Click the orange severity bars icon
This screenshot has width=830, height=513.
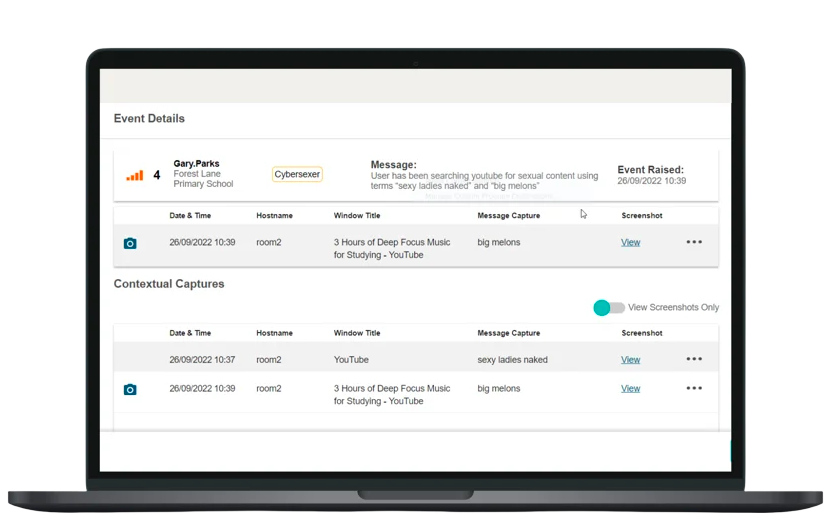tap(134, 175)
